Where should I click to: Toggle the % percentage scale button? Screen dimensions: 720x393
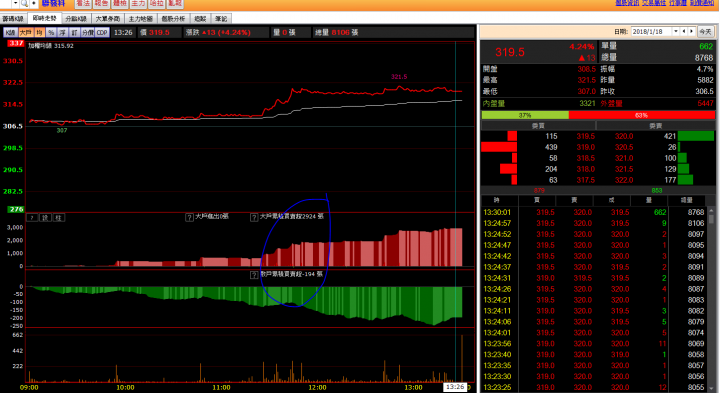[51, 33]
